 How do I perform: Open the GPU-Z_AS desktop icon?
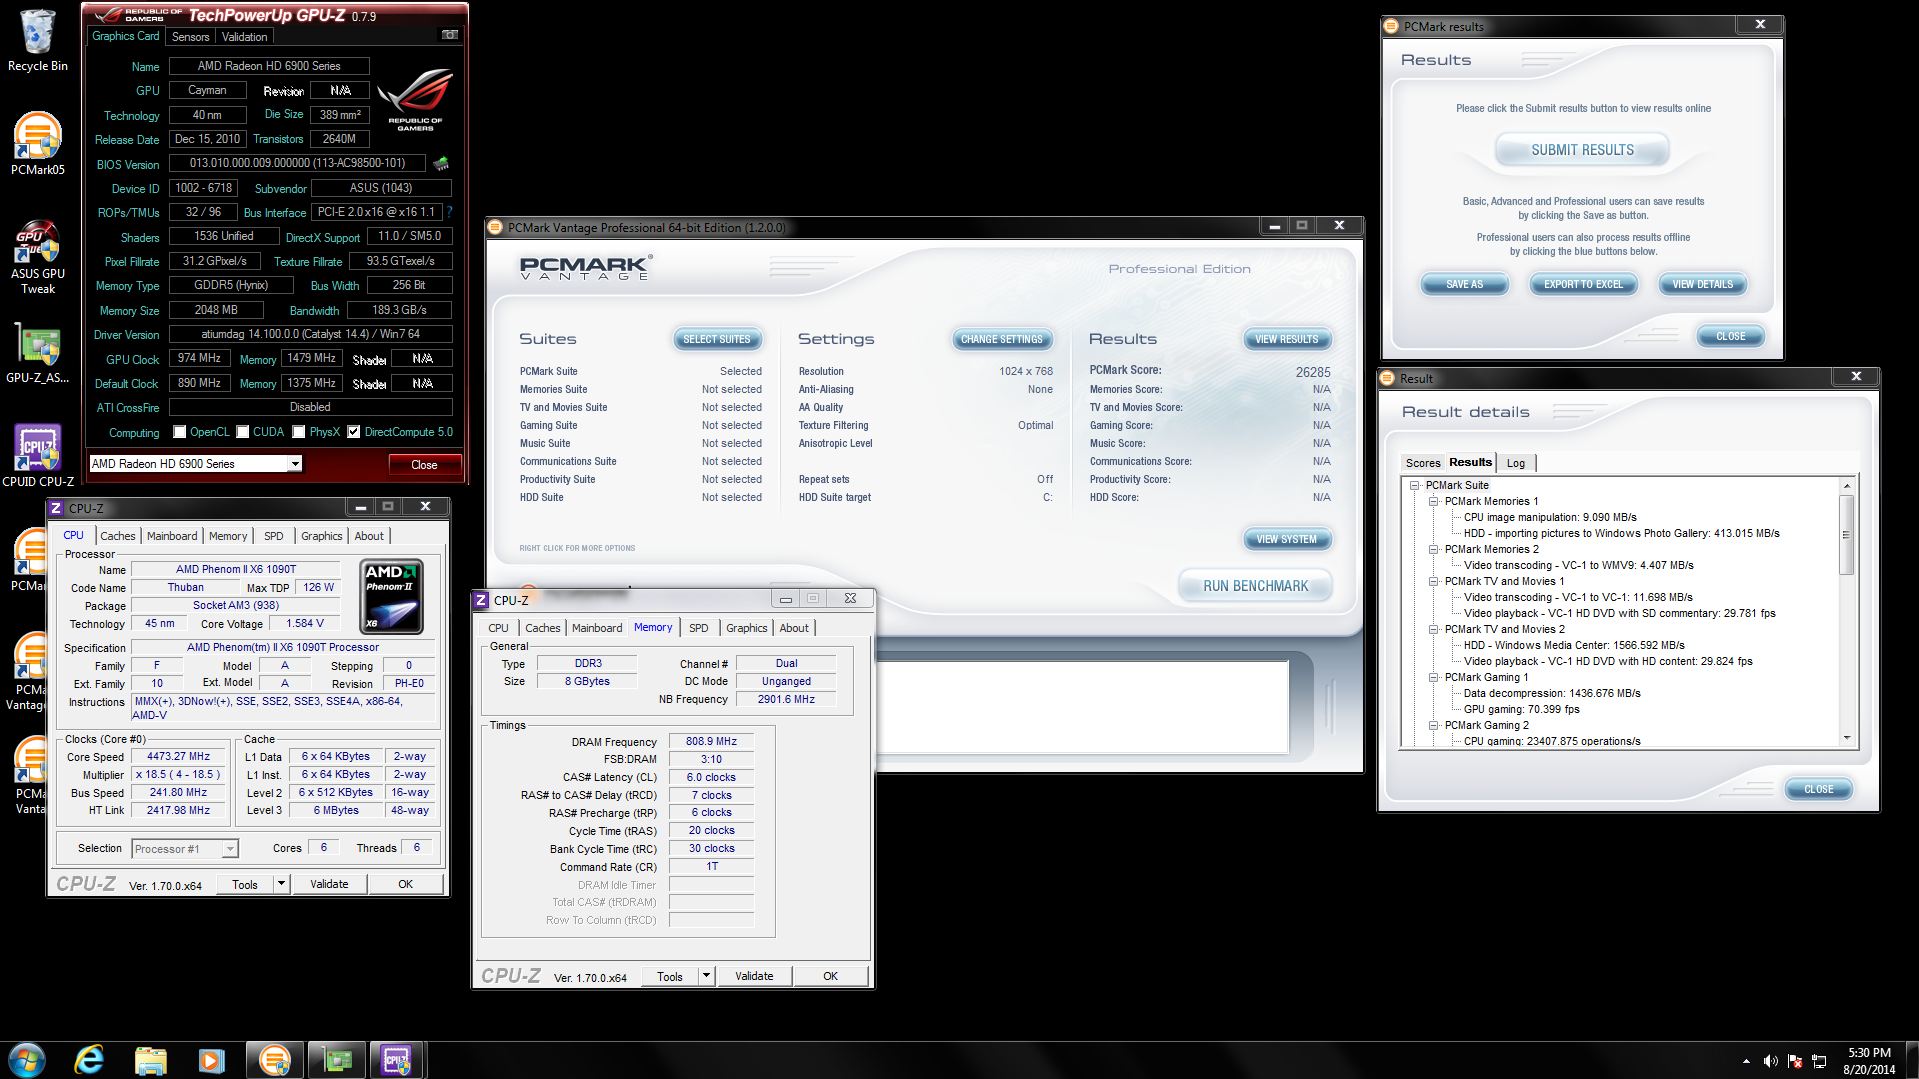[x=37, y=353]
